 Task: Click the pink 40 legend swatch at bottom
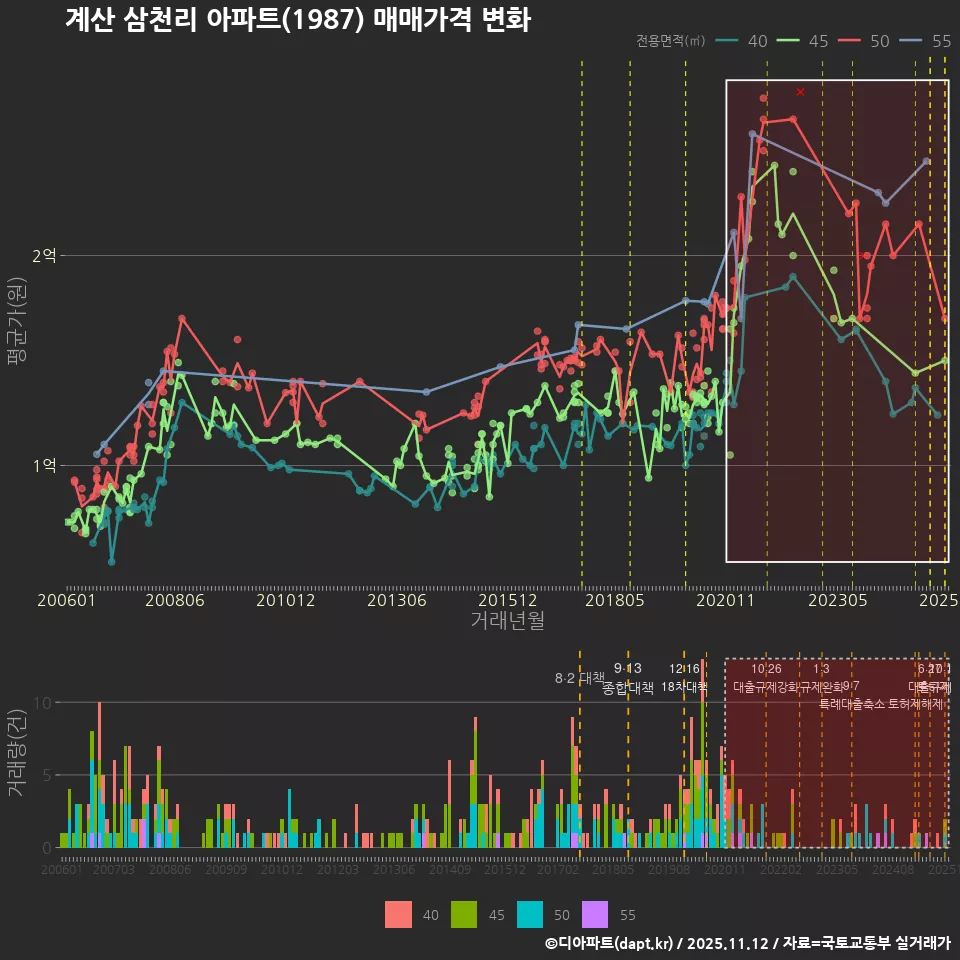pos(398,914)
